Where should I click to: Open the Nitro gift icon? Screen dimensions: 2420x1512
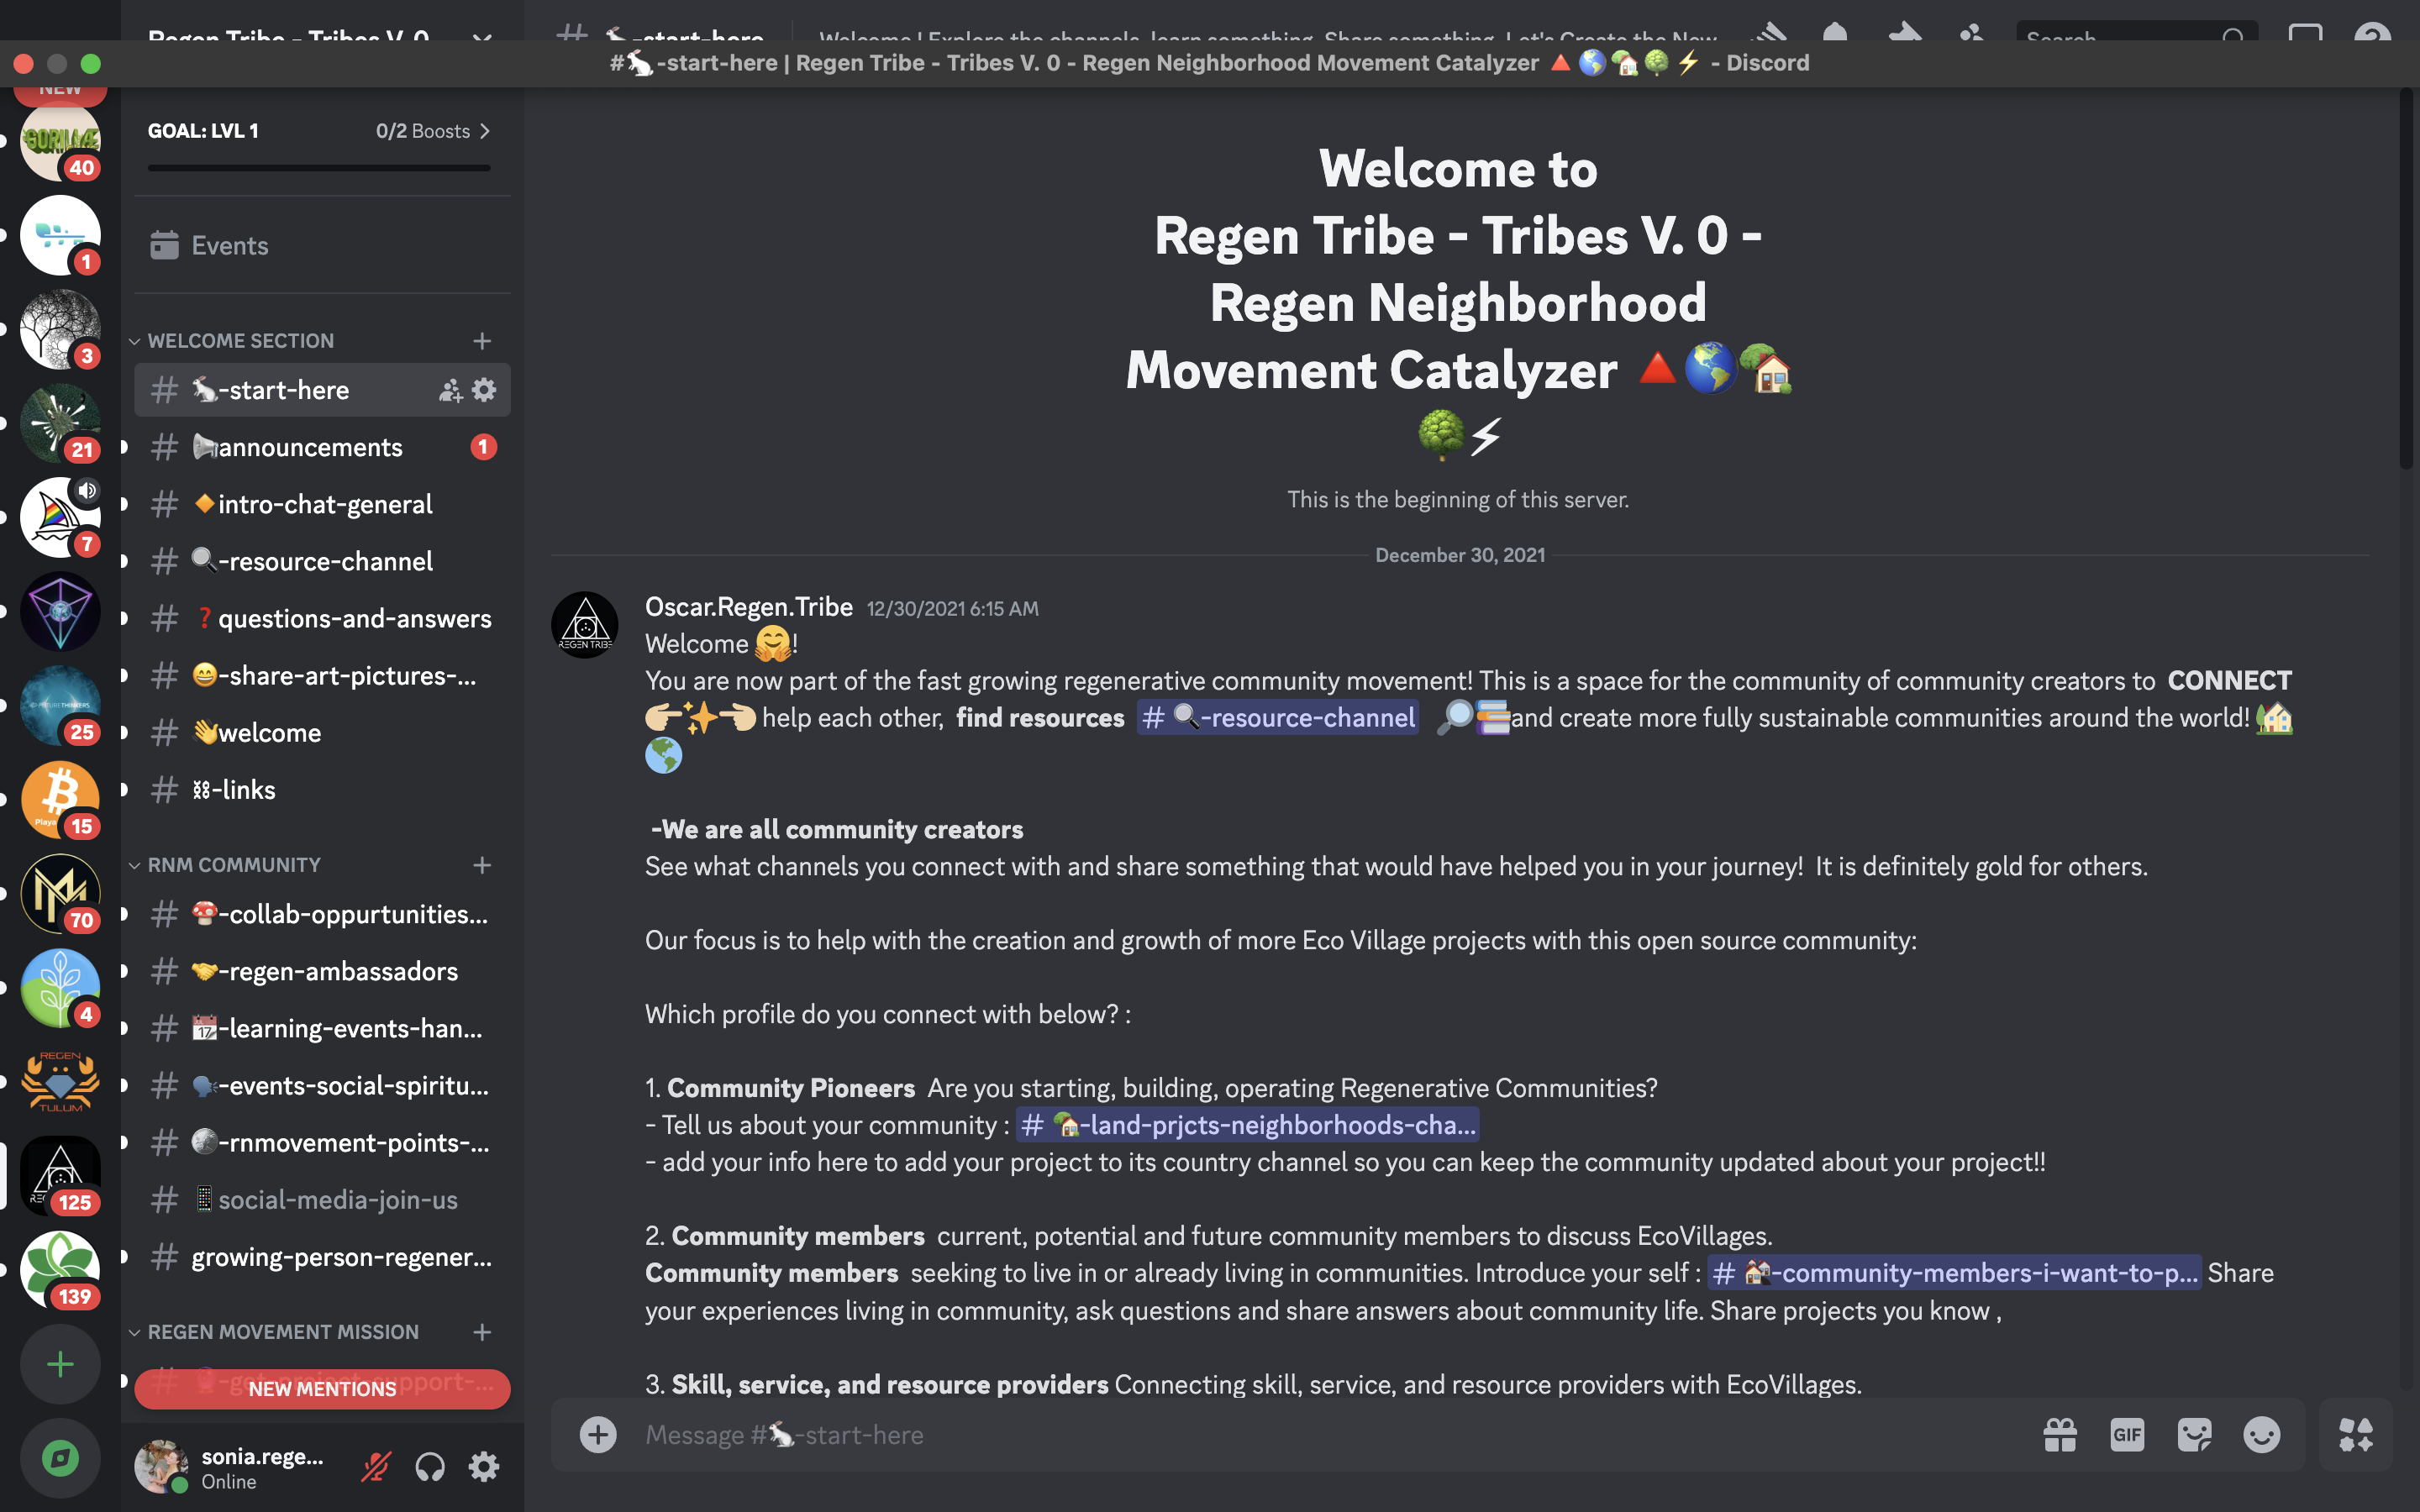point(2060,1435)
